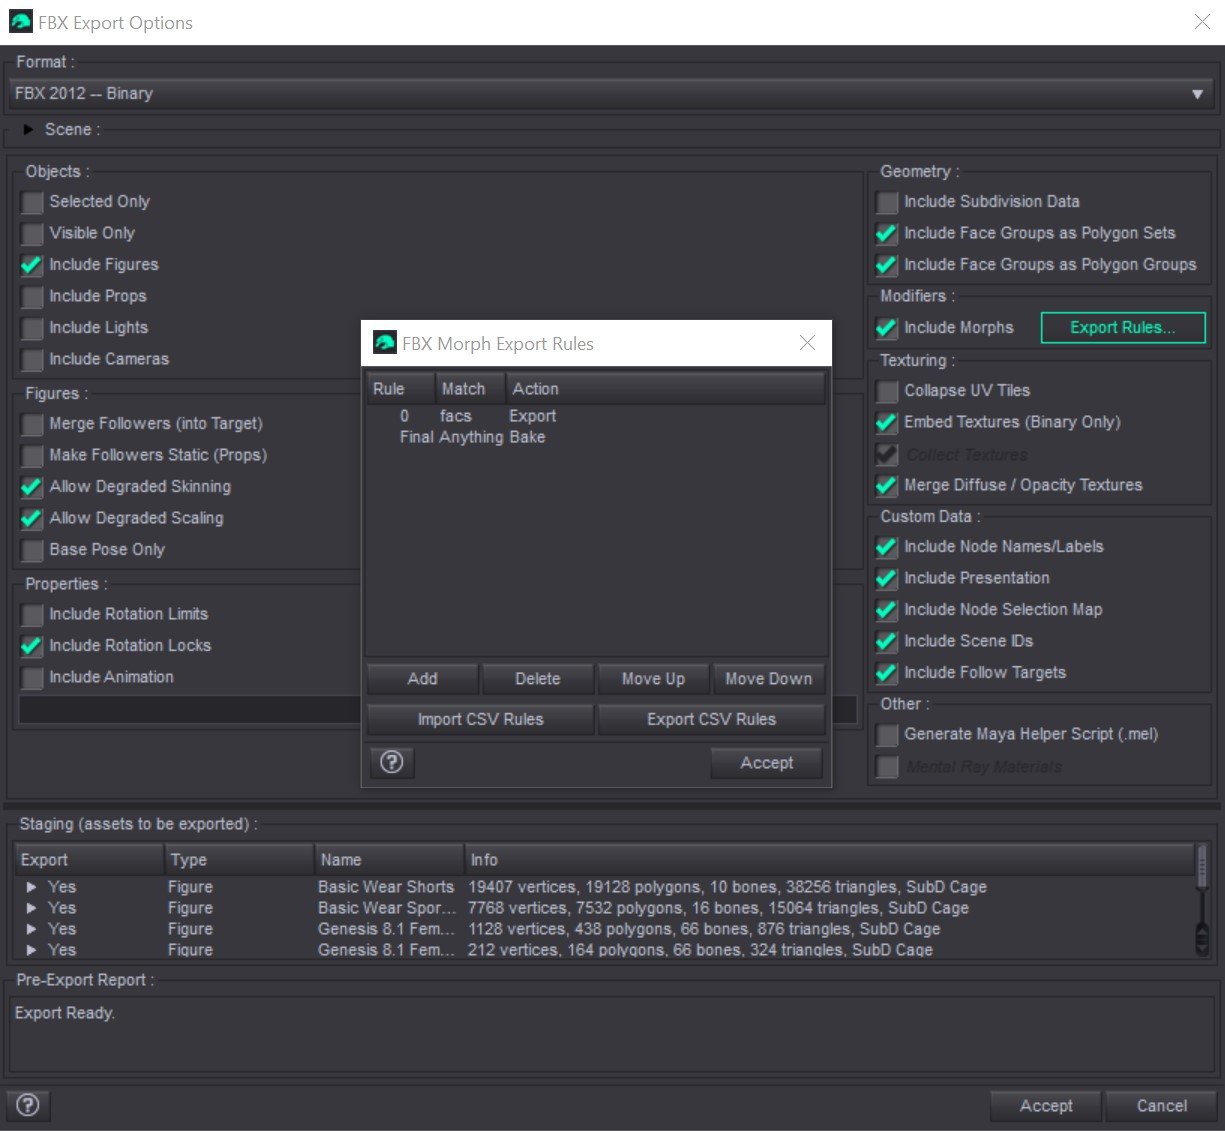Image resolution: width=1225 pixels, height=1131 pixels.
Task: Cancel the FBX Export Options
Action: point(1161,1105)
